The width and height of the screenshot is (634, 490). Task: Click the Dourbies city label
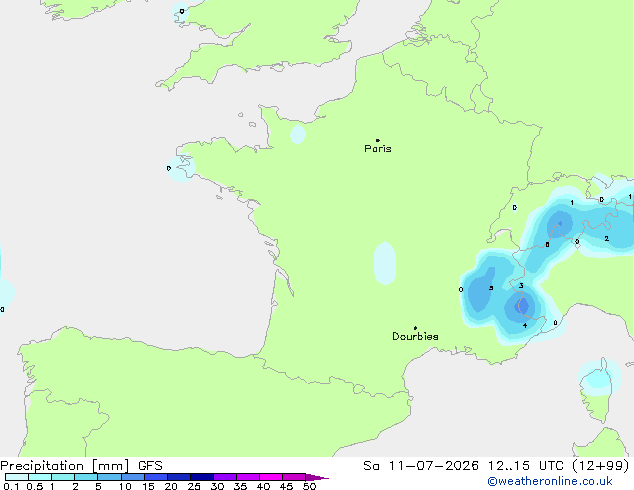415,336
